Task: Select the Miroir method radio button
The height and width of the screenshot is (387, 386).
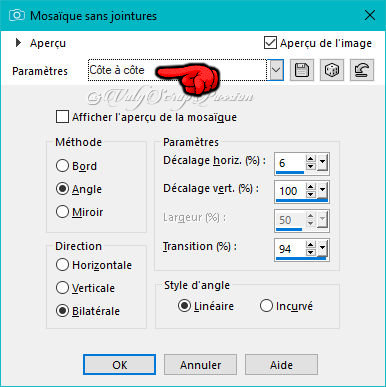Action: 62,212
